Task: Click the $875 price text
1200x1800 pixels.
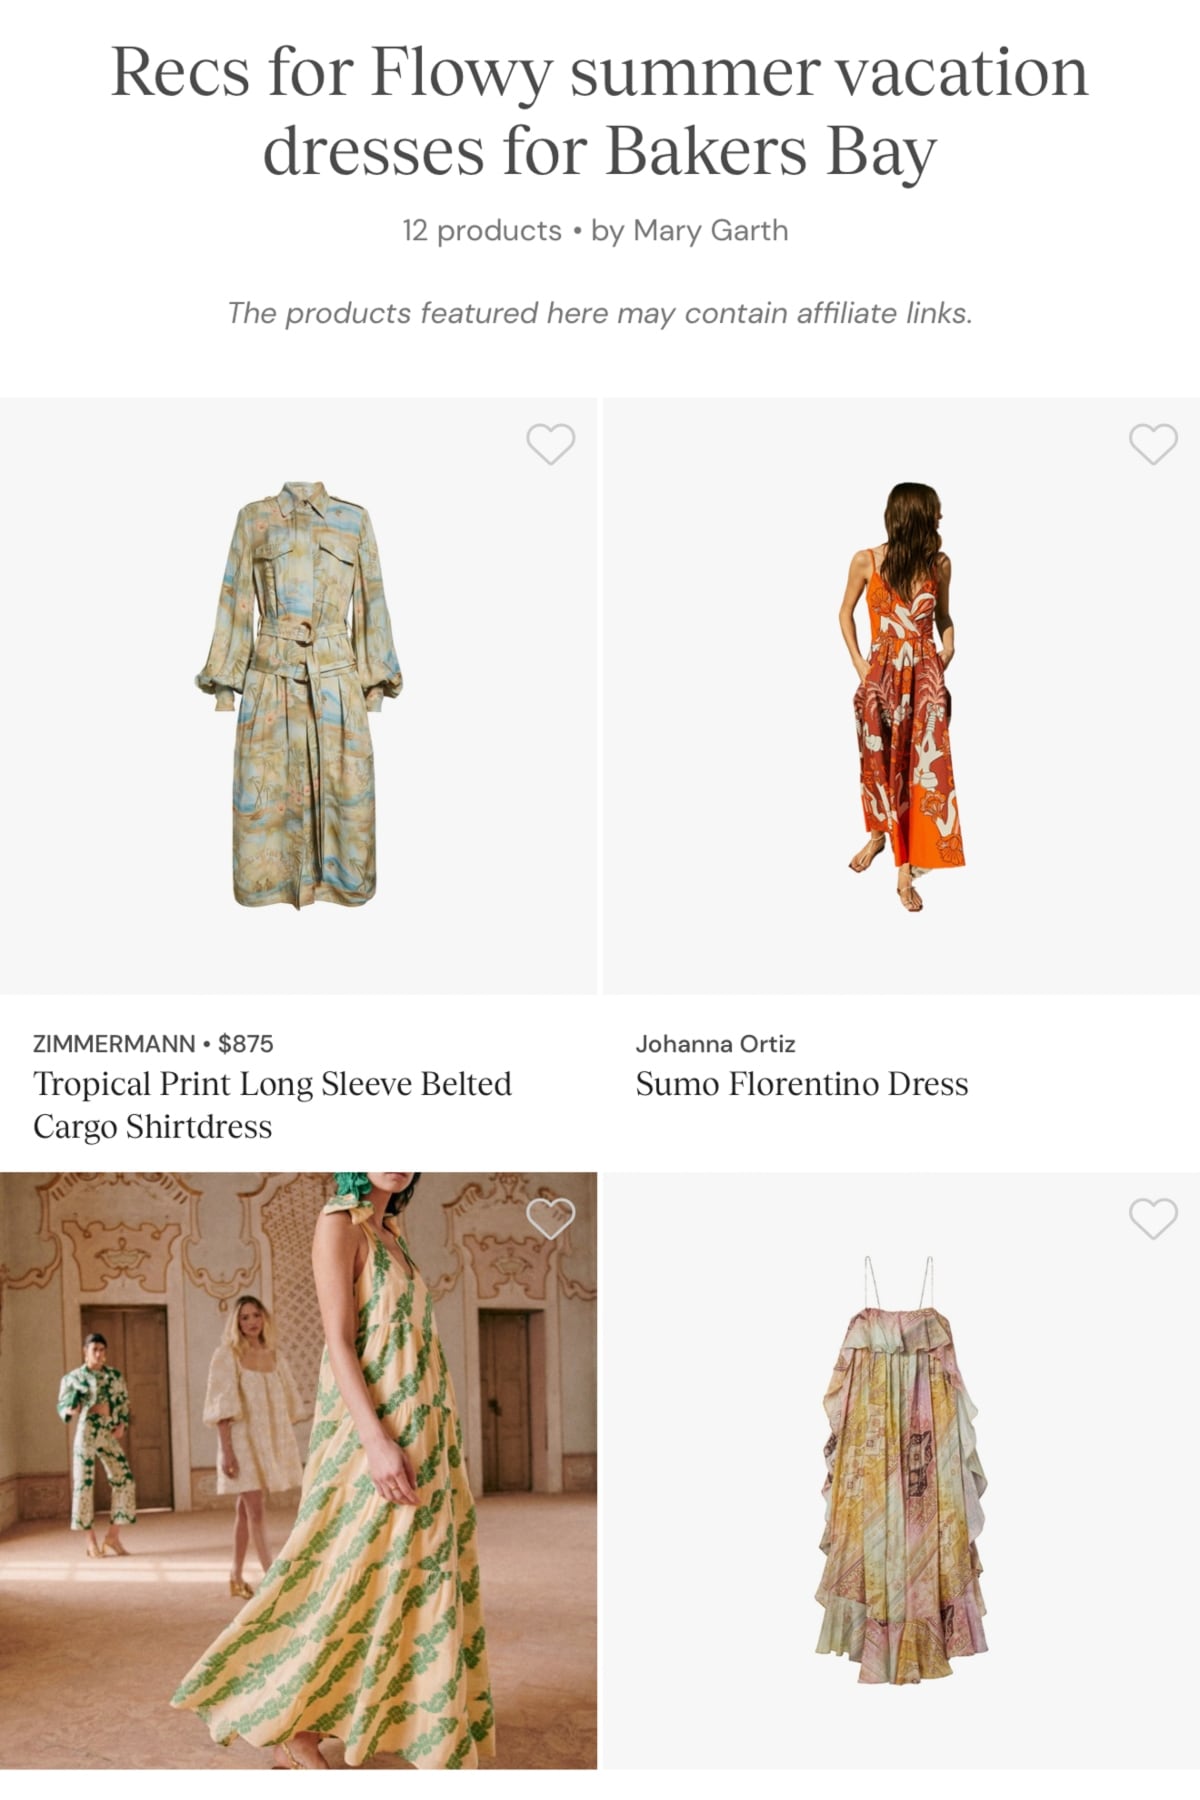Action: point(246,1044)
